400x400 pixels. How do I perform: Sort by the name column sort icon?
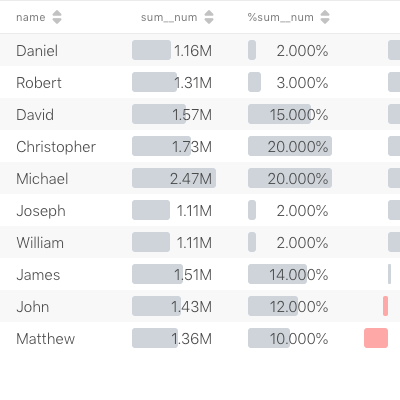[57, 17]
